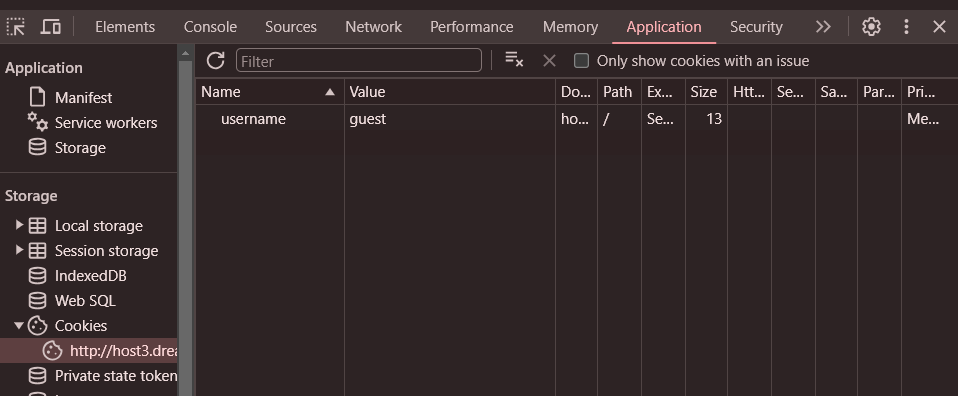Select Private state tokens in sidebar
This screenshot has width=958, height=396.
click(115, 376)
